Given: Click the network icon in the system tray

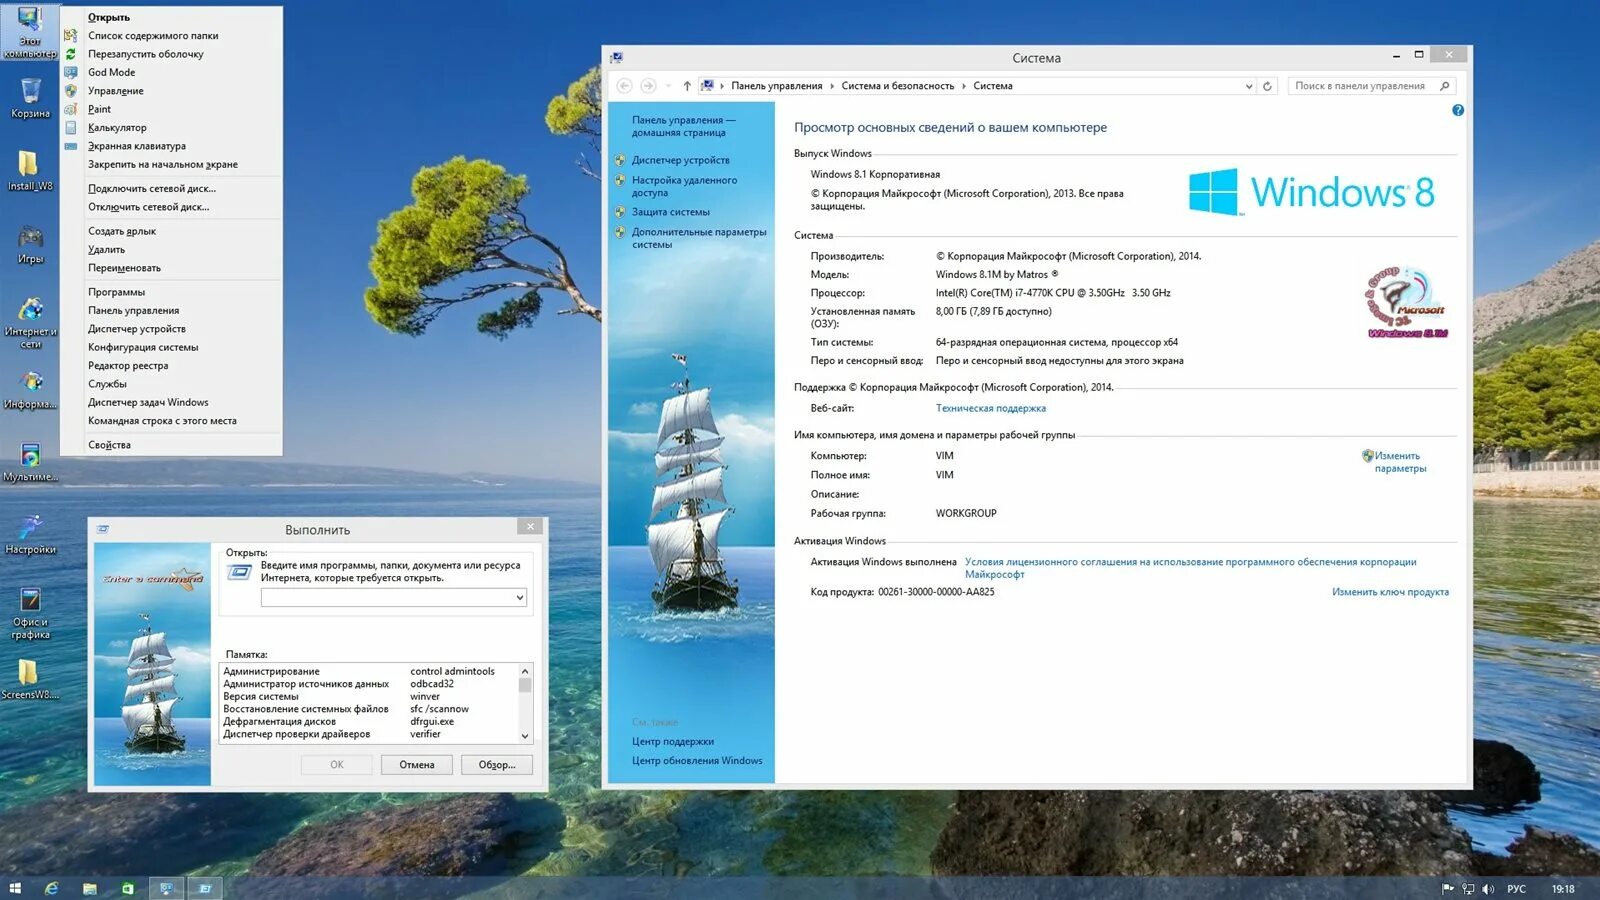Looking at the screenshot, I should coord(1468,888).
